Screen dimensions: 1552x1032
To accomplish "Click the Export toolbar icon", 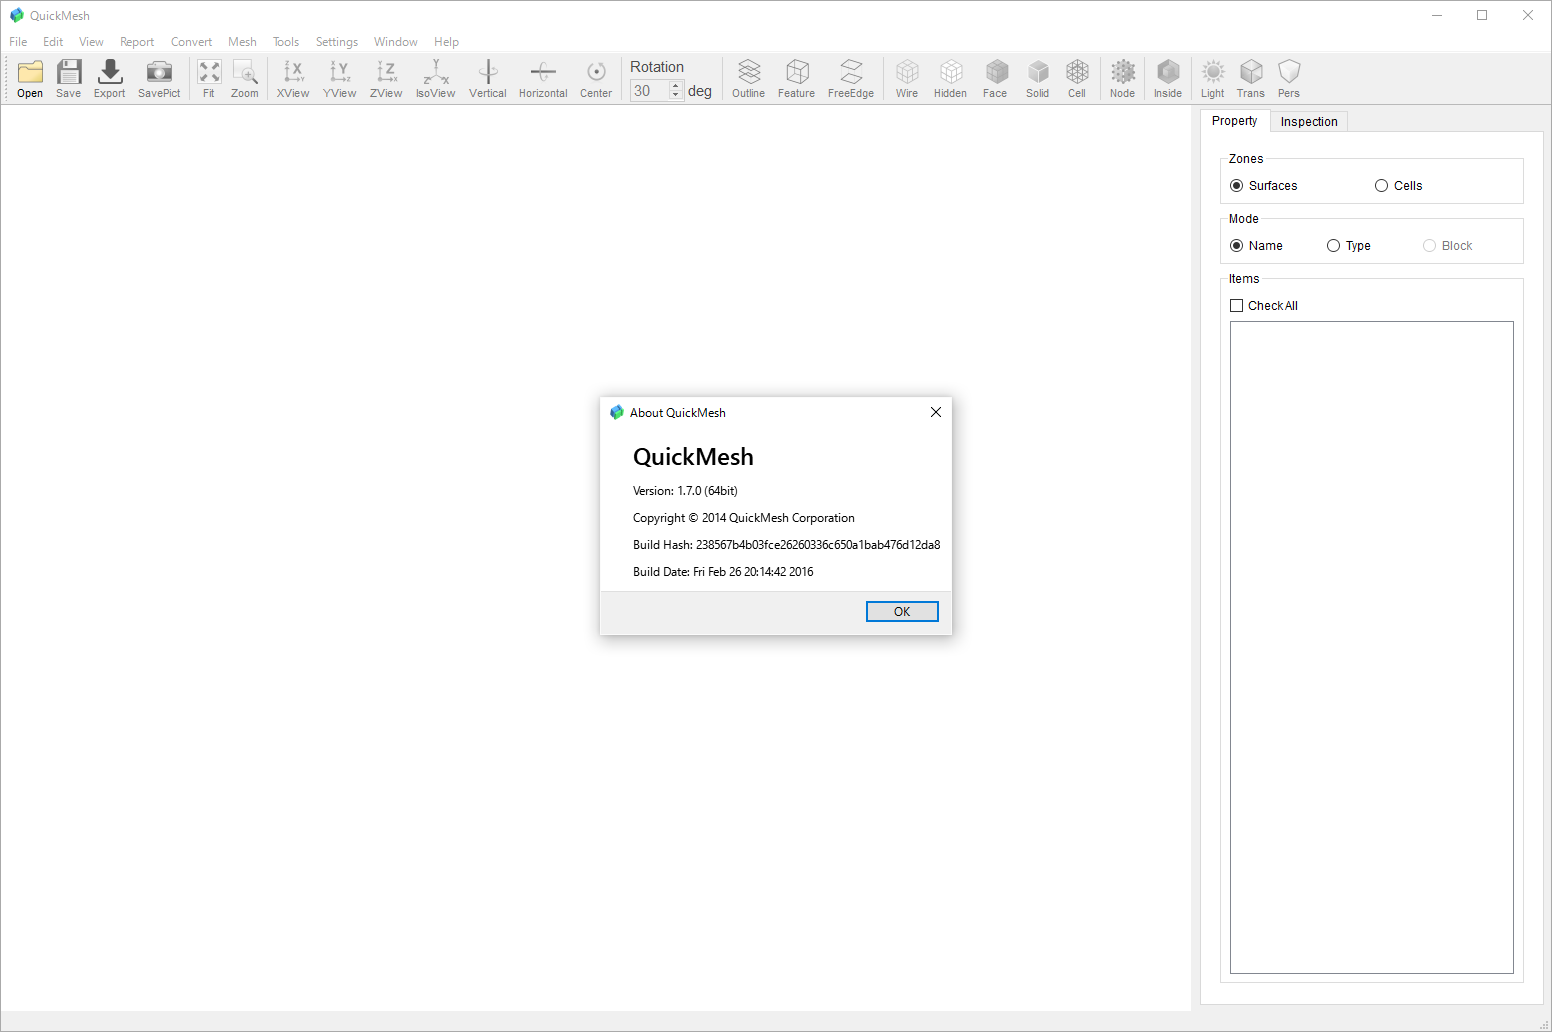I will (110, 79).
